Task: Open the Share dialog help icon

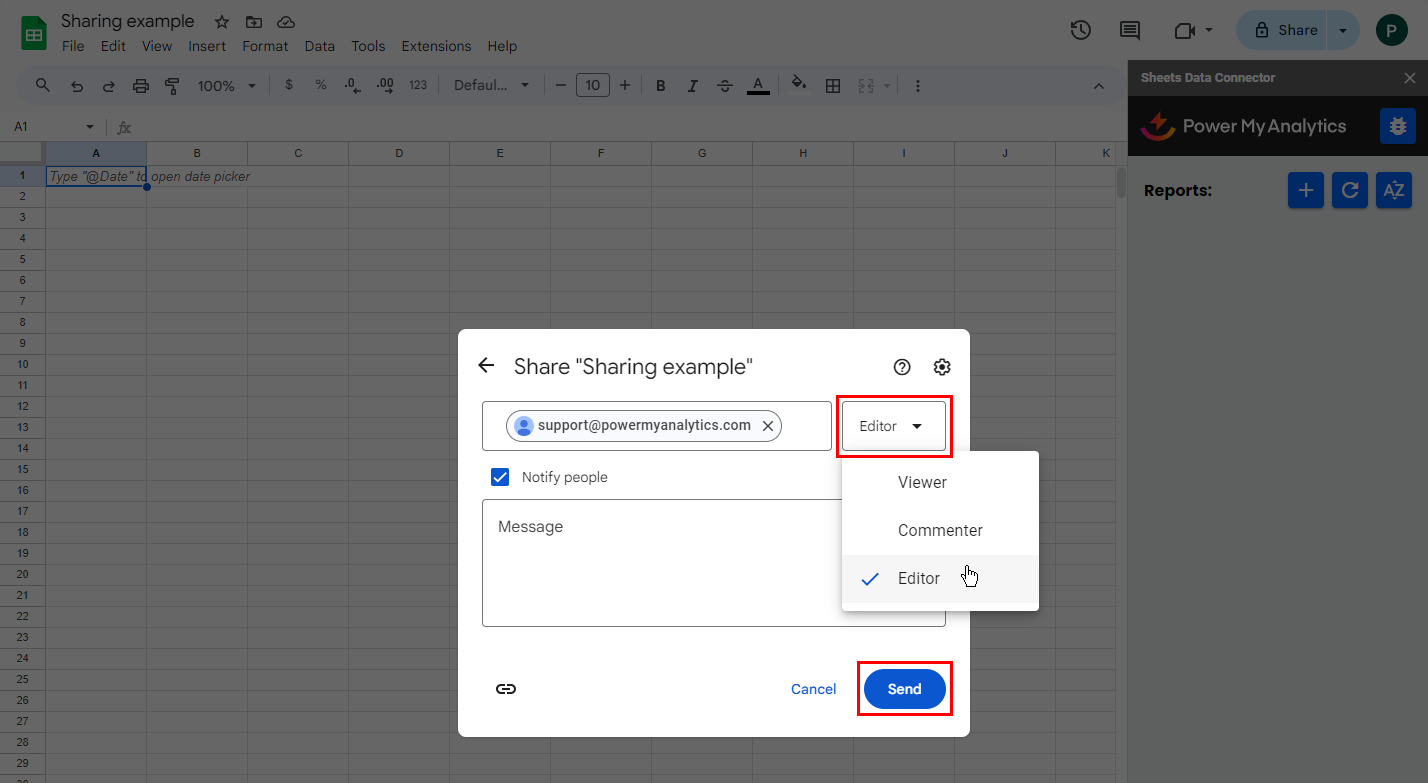Action: tap(902, 367)
